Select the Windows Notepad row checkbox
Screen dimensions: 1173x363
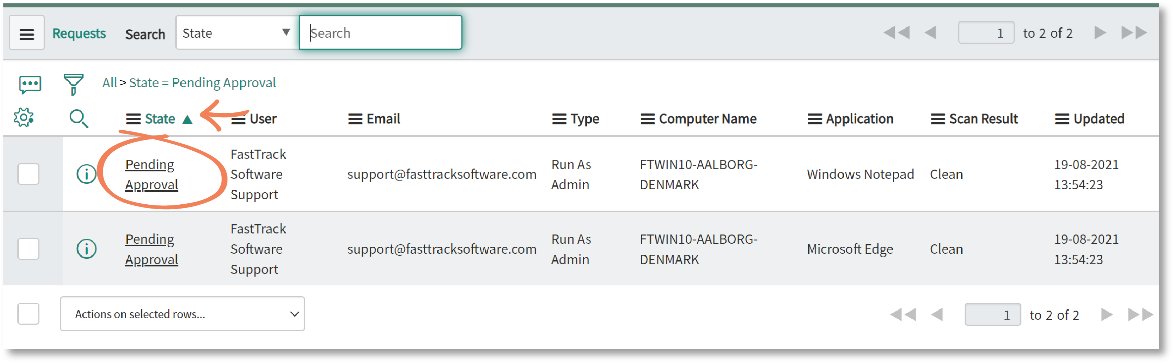tap(28, 174)
